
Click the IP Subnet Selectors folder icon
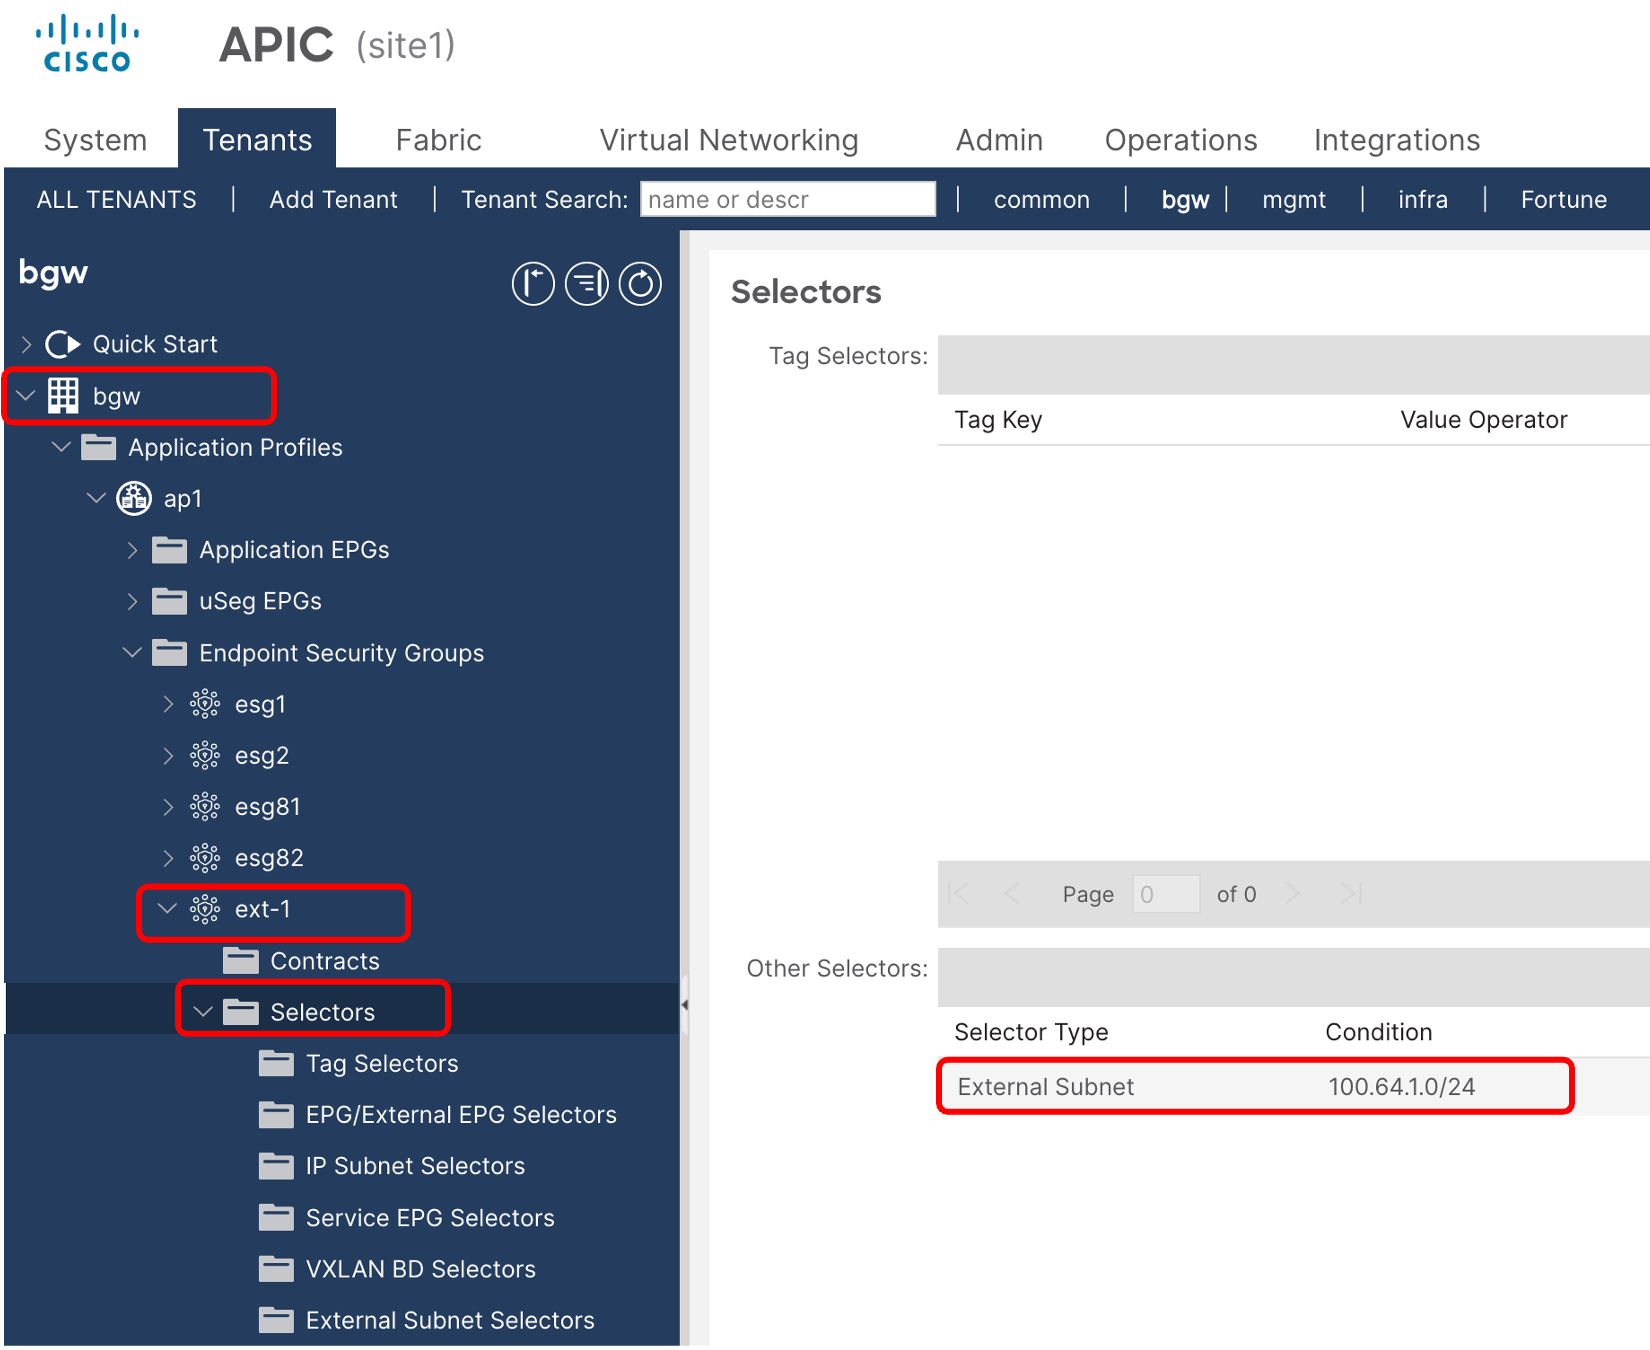[x=276, y=1166]
